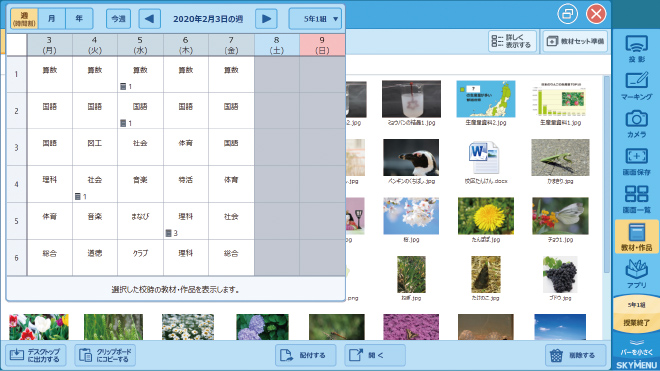Select the かまきり.jpg mantis thumbnail
Viewport: 660px width, 371px height.
click(x=560, y=157)
